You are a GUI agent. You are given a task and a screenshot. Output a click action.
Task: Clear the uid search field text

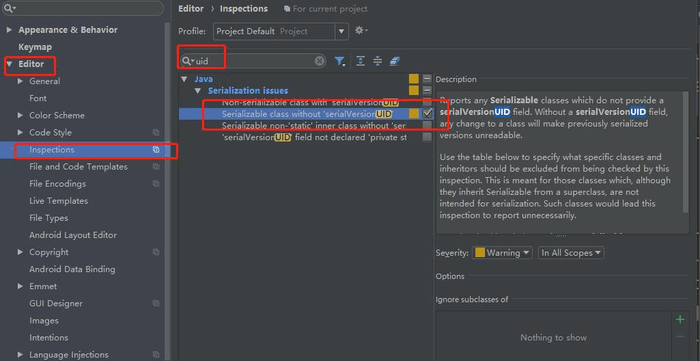point(320,61)
